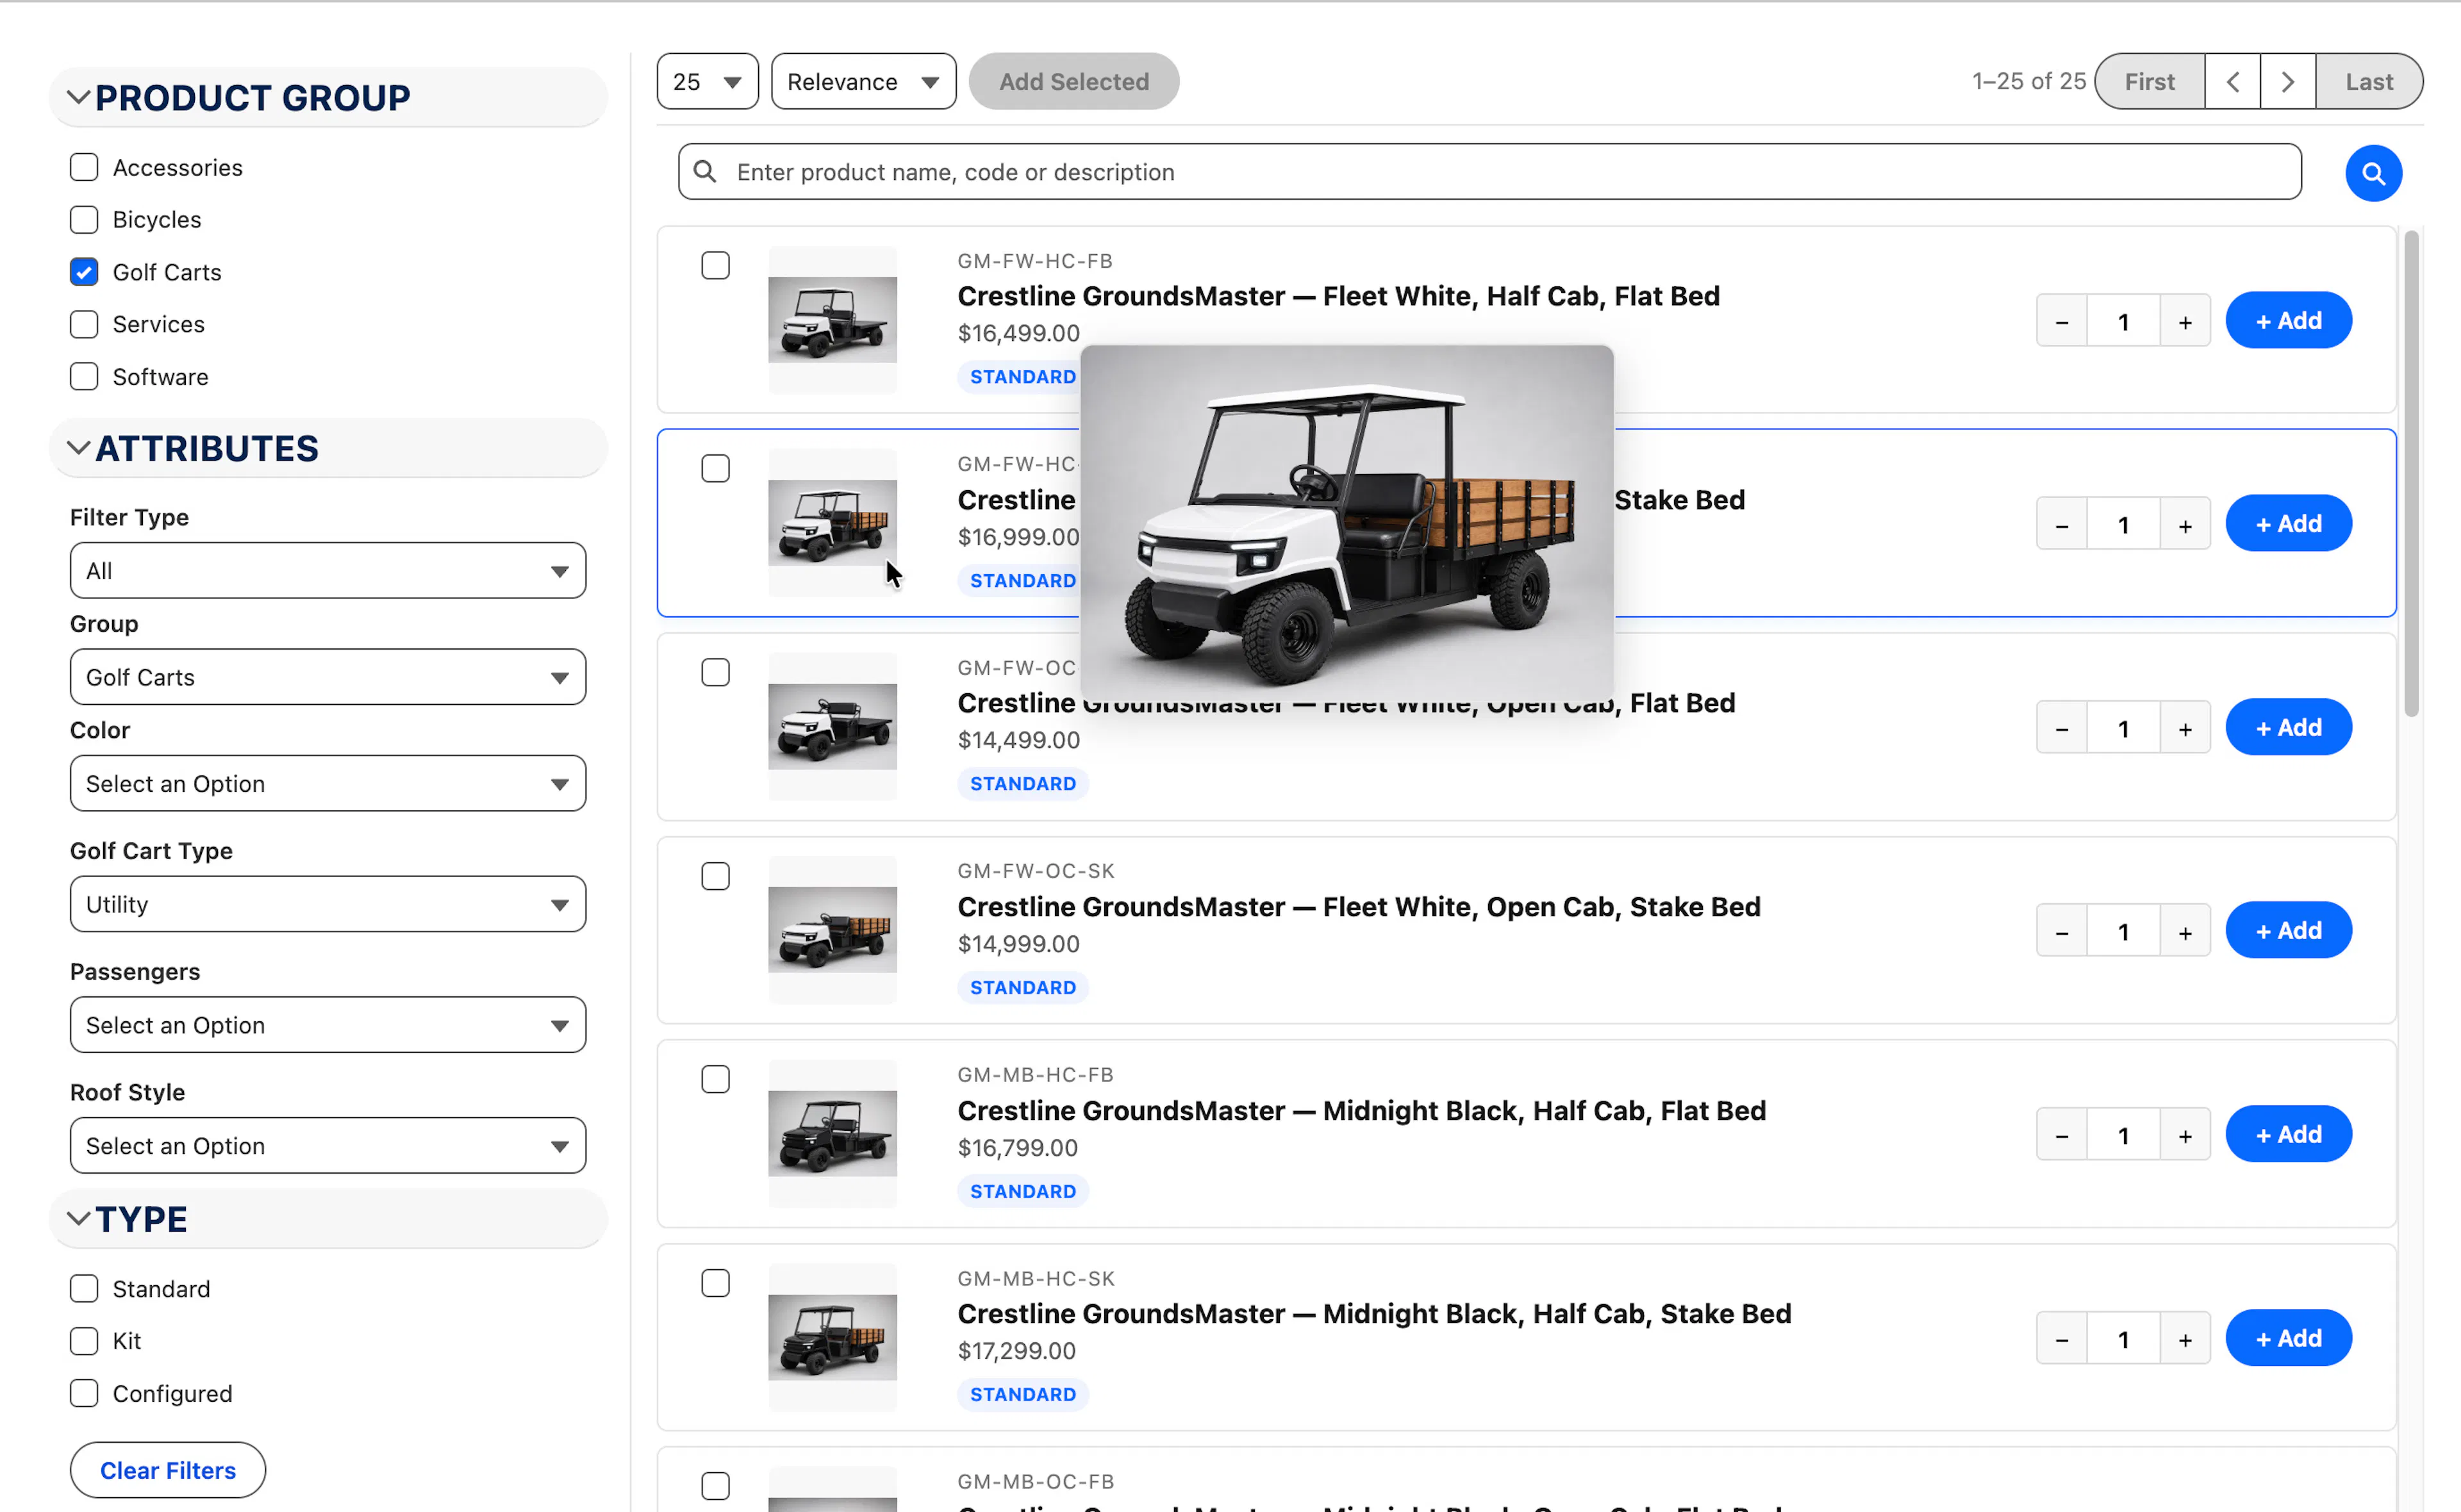The height and width of the screenshot is (1512, 2461).
Task: Check the Accessories product group
Action: [x=84, y=167]
